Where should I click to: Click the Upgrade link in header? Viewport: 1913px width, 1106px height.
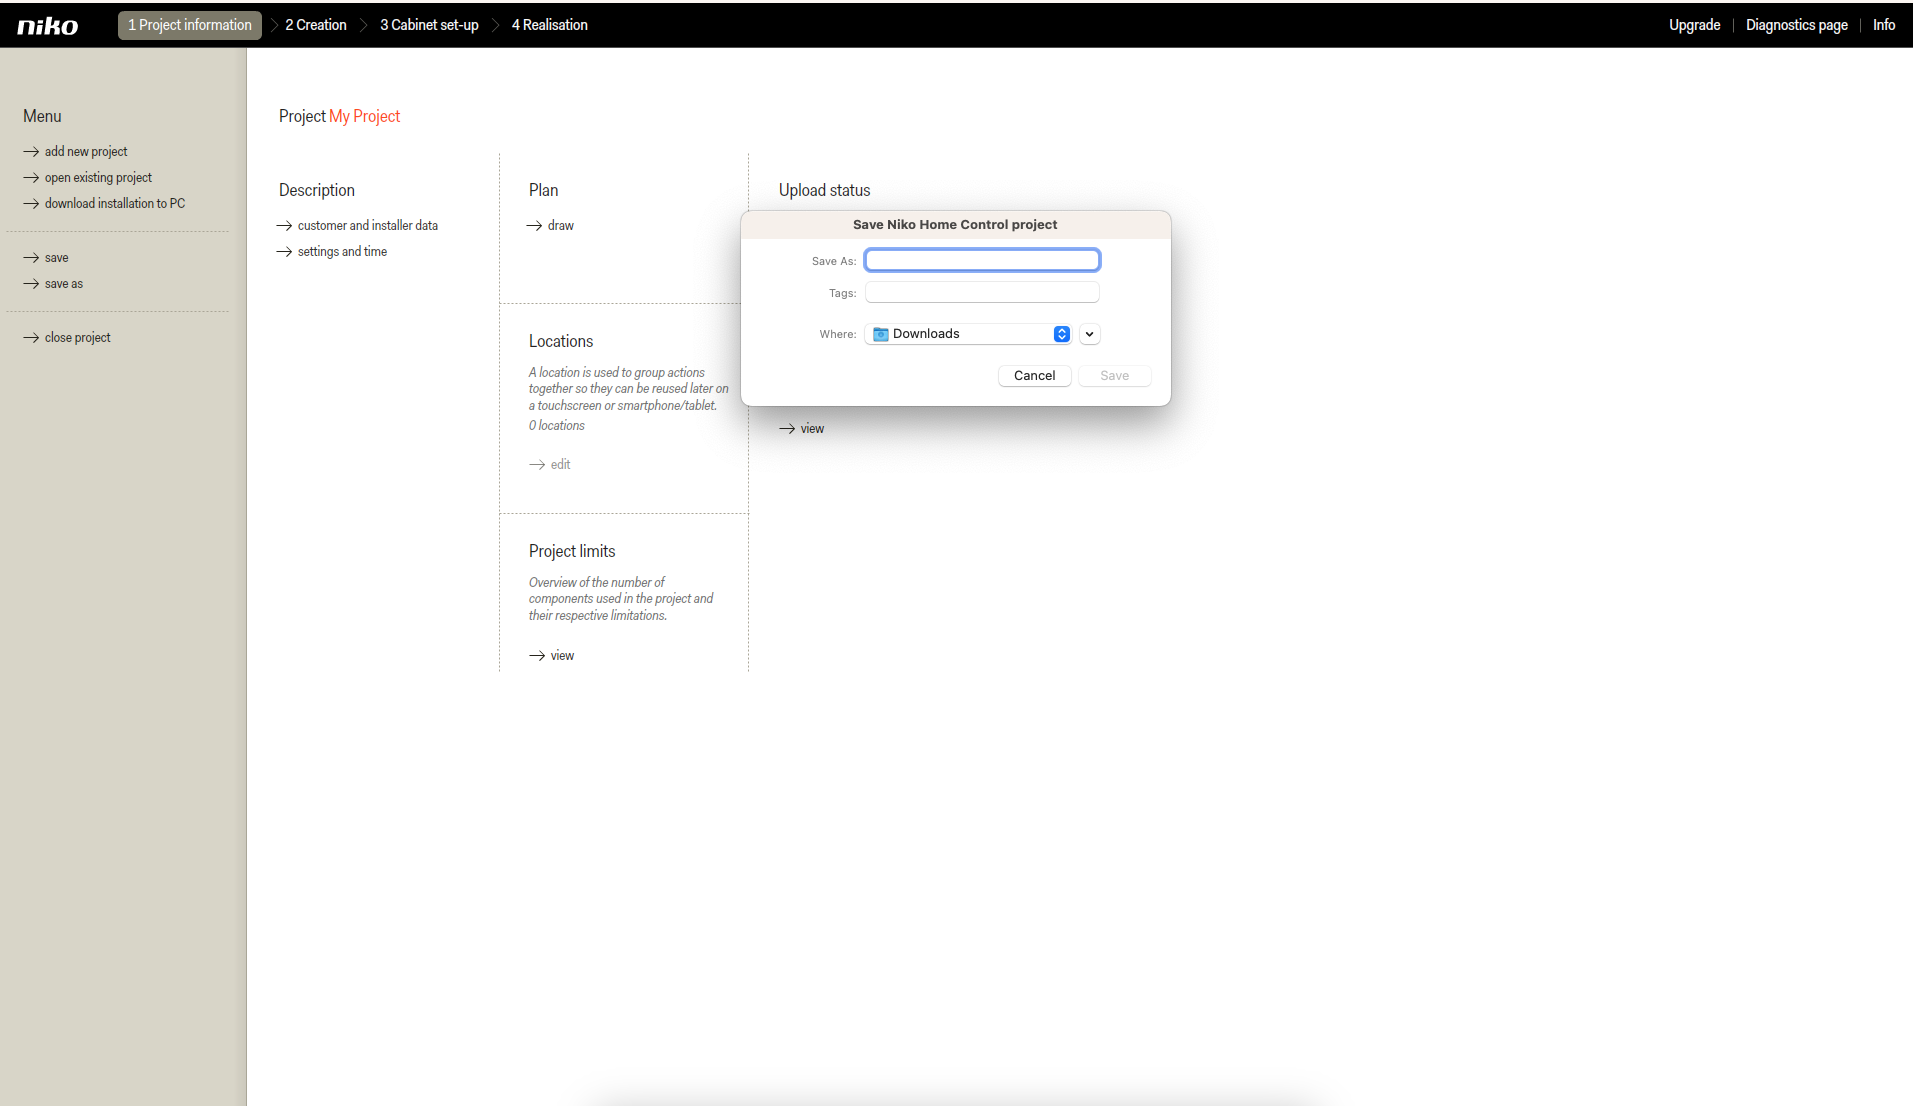[x=1694, y=25]
